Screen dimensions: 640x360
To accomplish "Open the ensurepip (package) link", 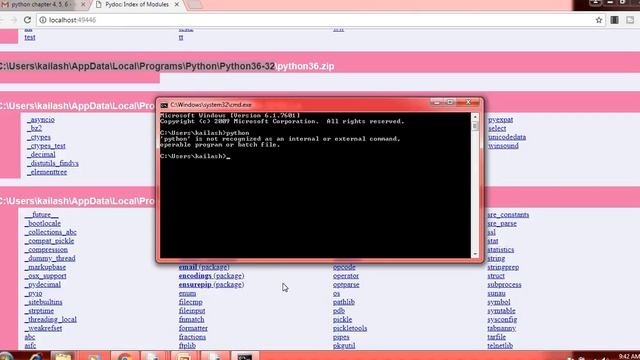I will point(211,284).
